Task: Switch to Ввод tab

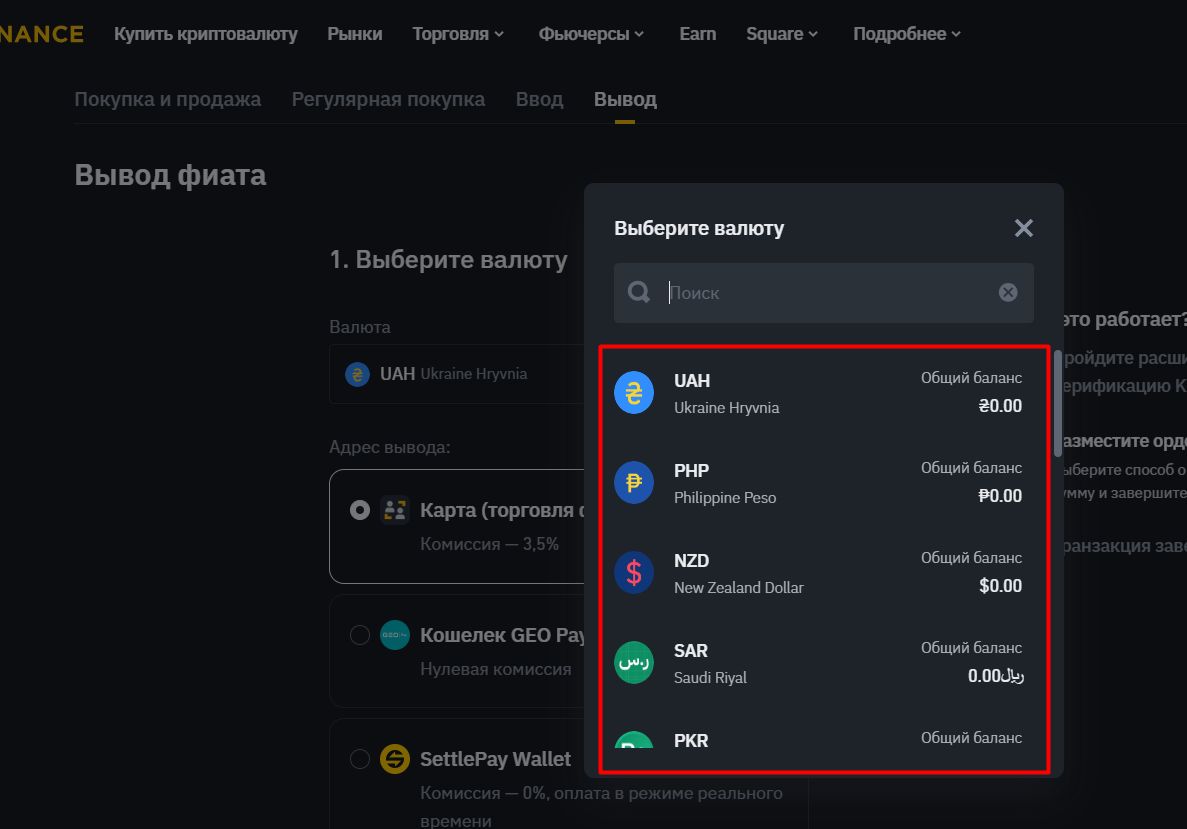Action: click(x=539, y=99)
